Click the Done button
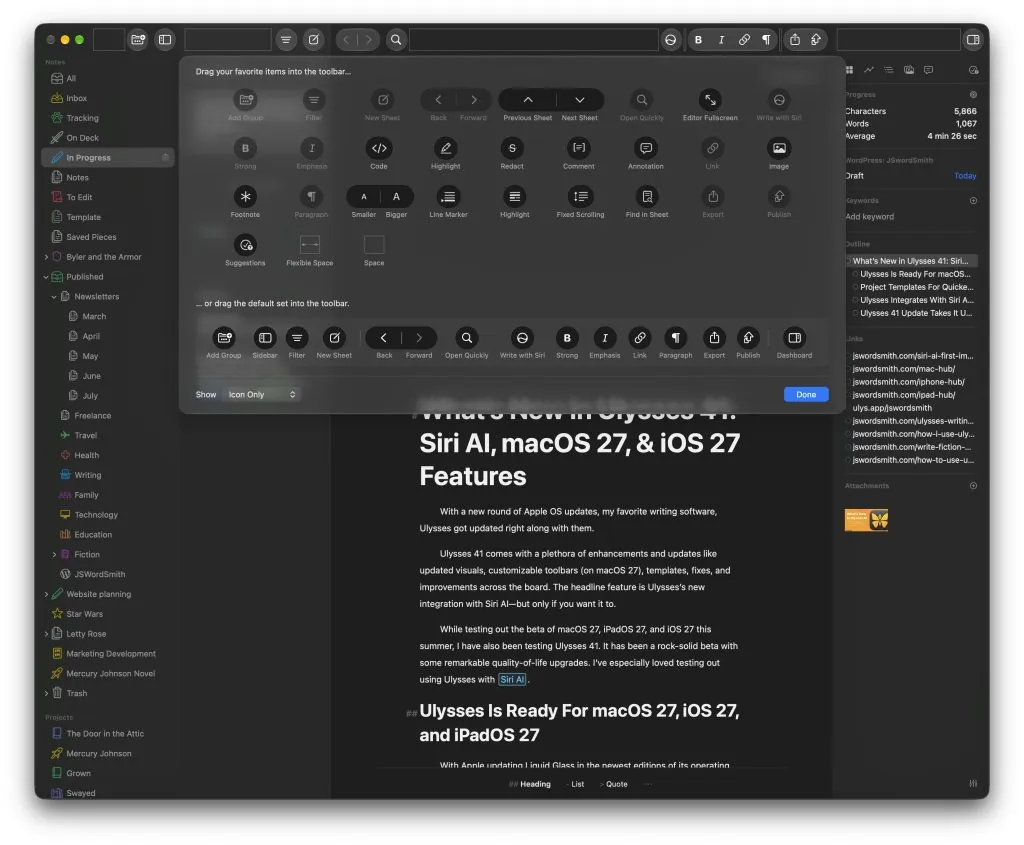 [806, 394]
